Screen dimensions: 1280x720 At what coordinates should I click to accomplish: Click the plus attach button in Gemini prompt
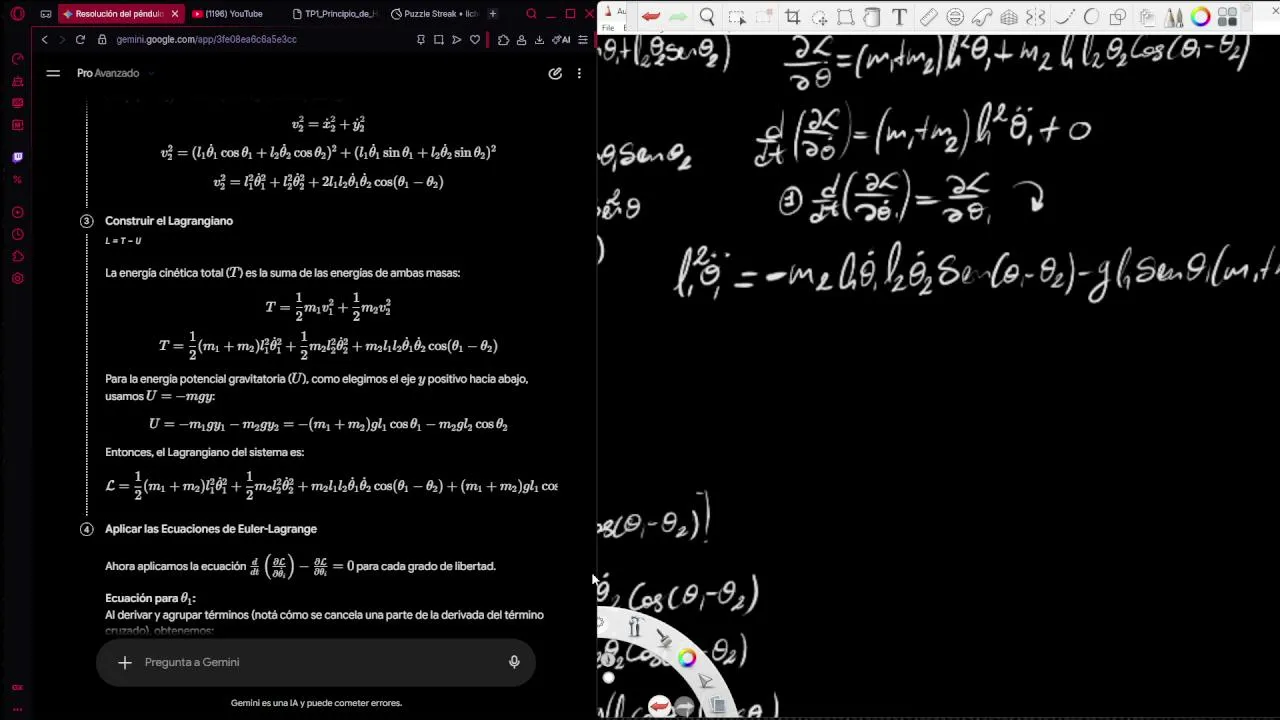tap(125, 662)
